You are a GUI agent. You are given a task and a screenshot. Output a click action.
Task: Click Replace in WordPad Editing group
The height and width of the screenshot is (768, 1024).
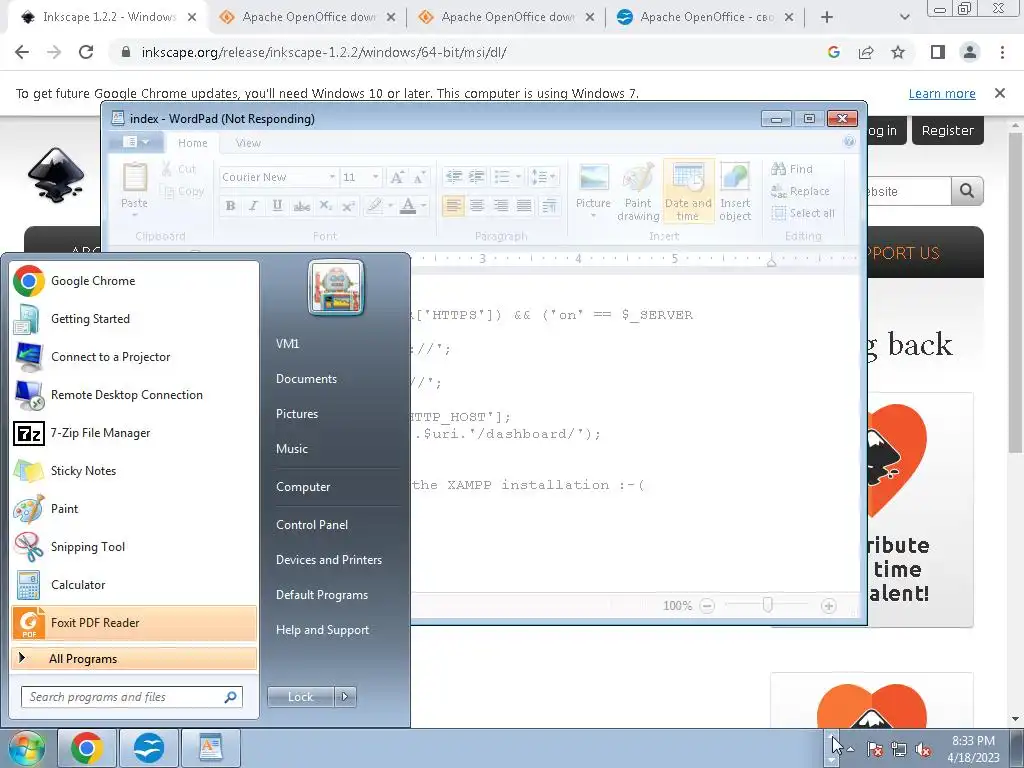(x=801, y=191)
